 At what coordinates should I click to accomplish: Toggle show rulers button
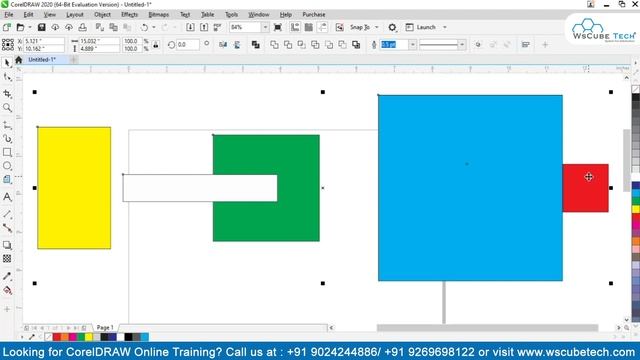(295, 27)
